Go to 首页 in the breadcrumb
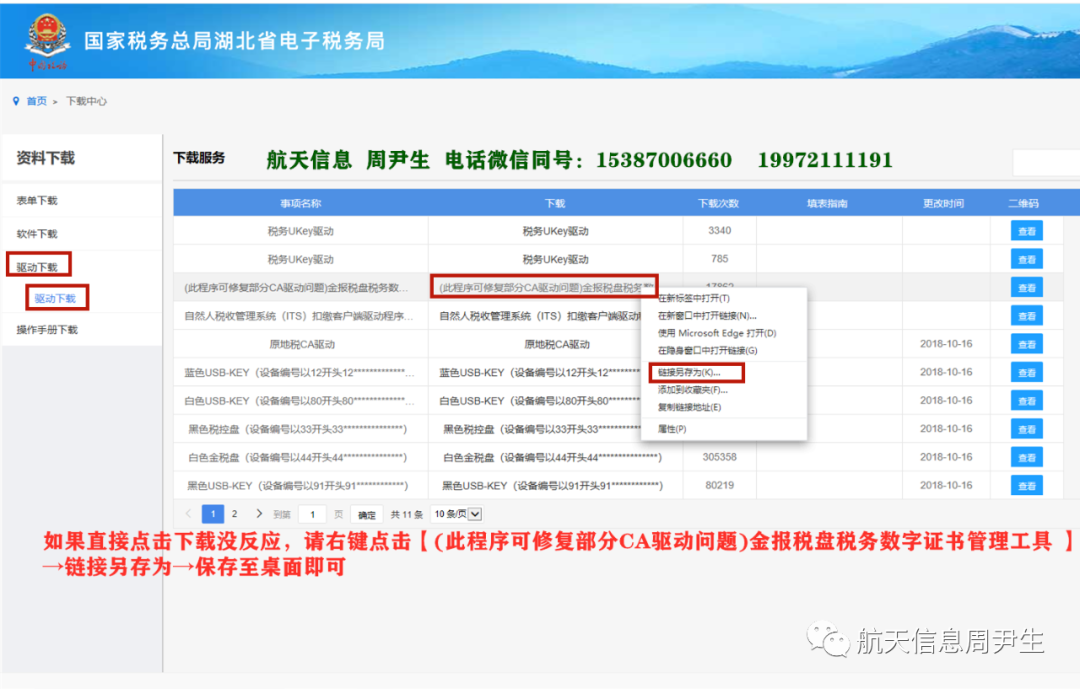The height and width of the screenshot is (689, 1080). pyautogui.click(x=37, y=101)
